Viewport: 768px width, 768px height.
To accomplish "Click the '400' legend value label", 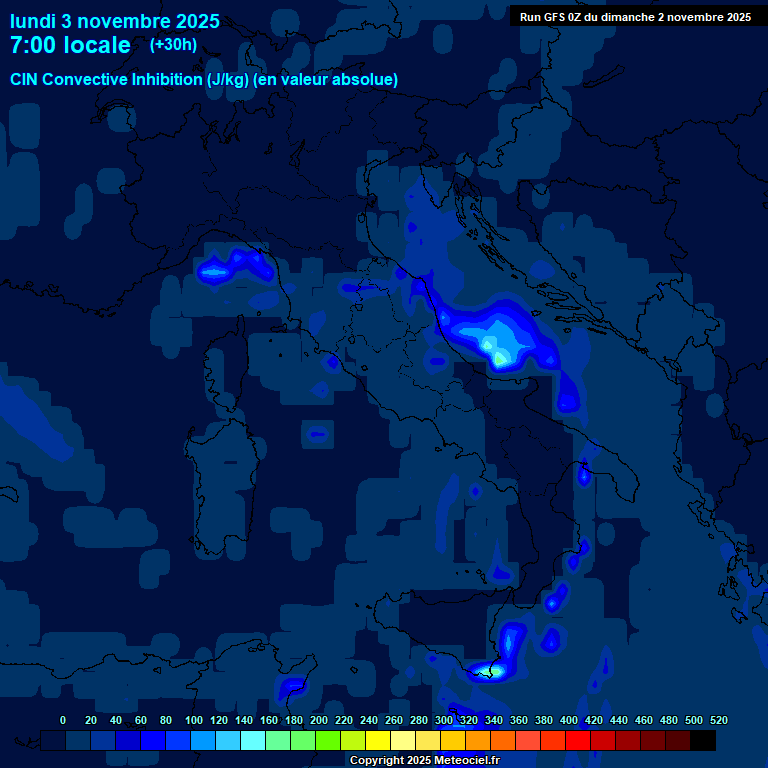I will click(569, 720).
